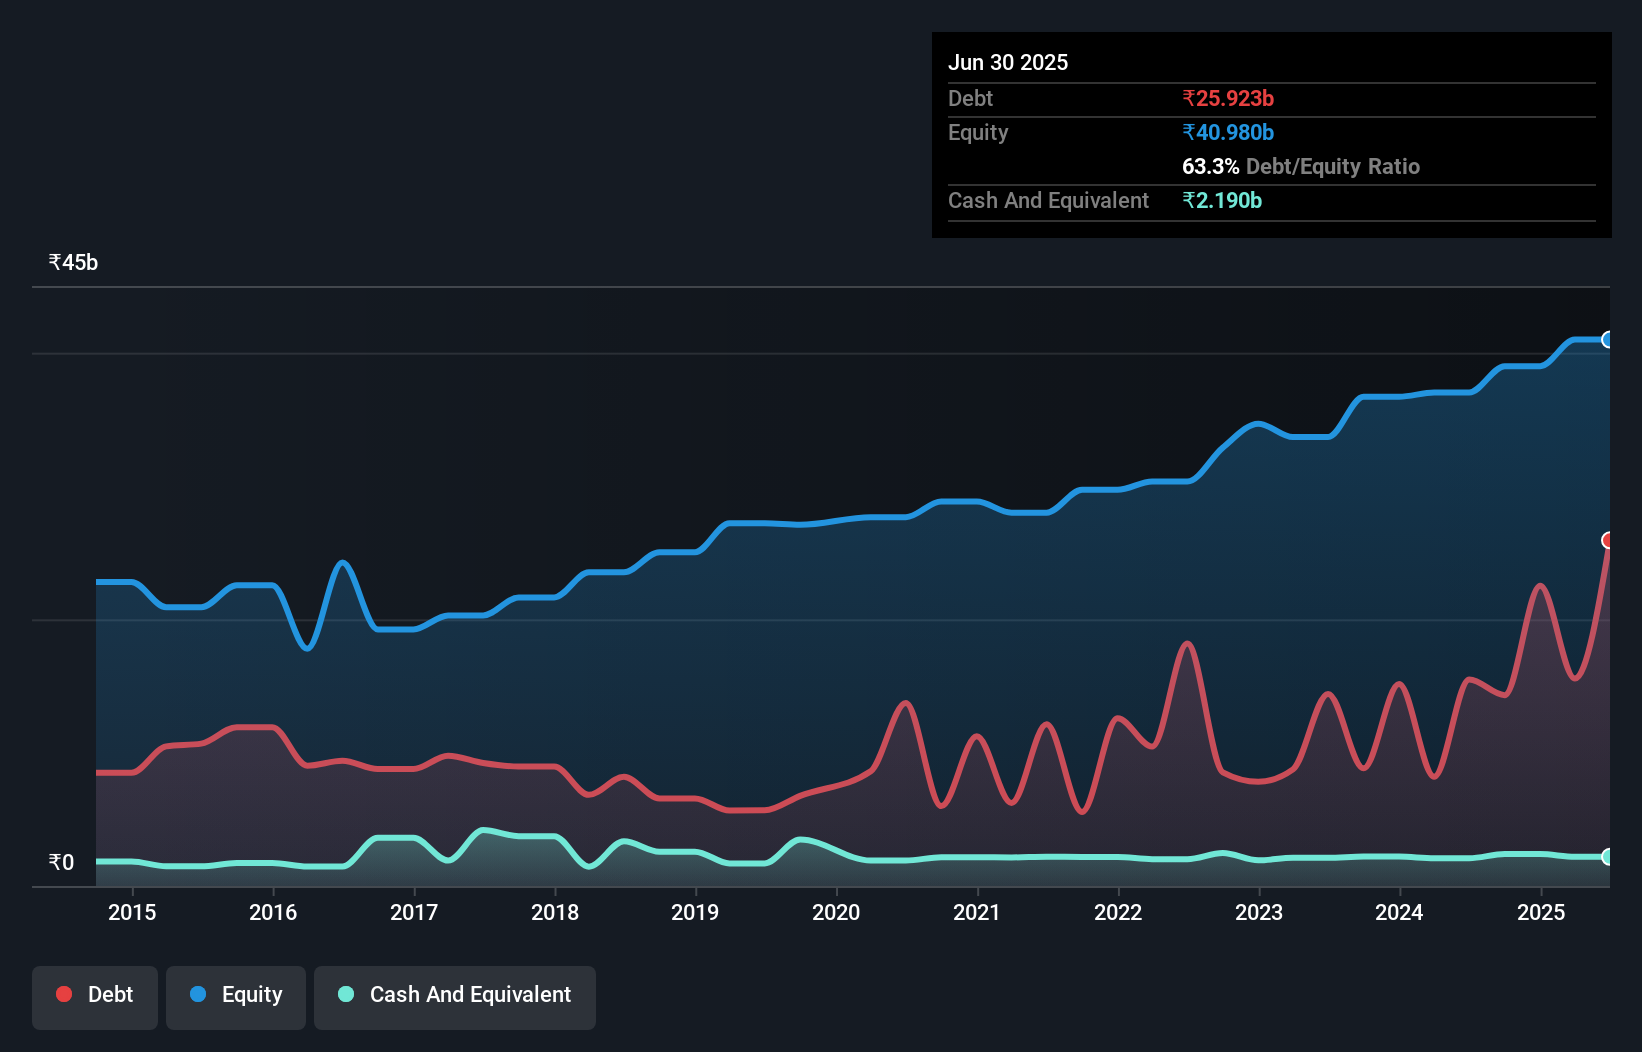Toggle the Debt series visibility
The width and height of the screenshot is (1642, 1052).
click(94, 994)
